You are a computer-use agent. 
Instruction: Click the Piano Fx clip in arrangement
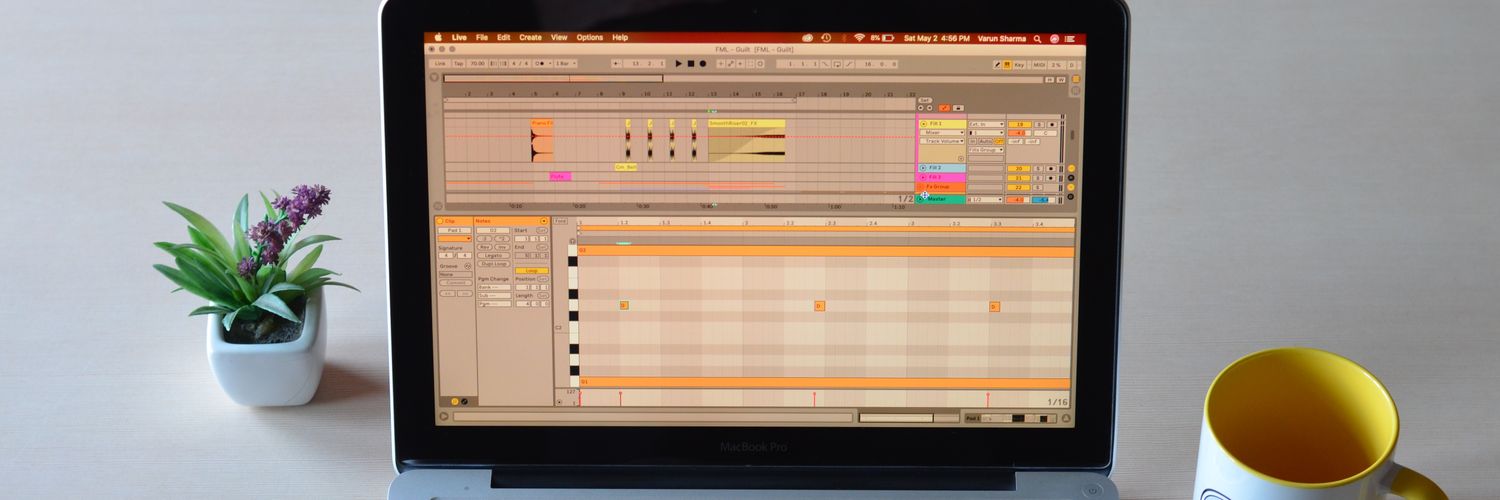coord(542,140)
